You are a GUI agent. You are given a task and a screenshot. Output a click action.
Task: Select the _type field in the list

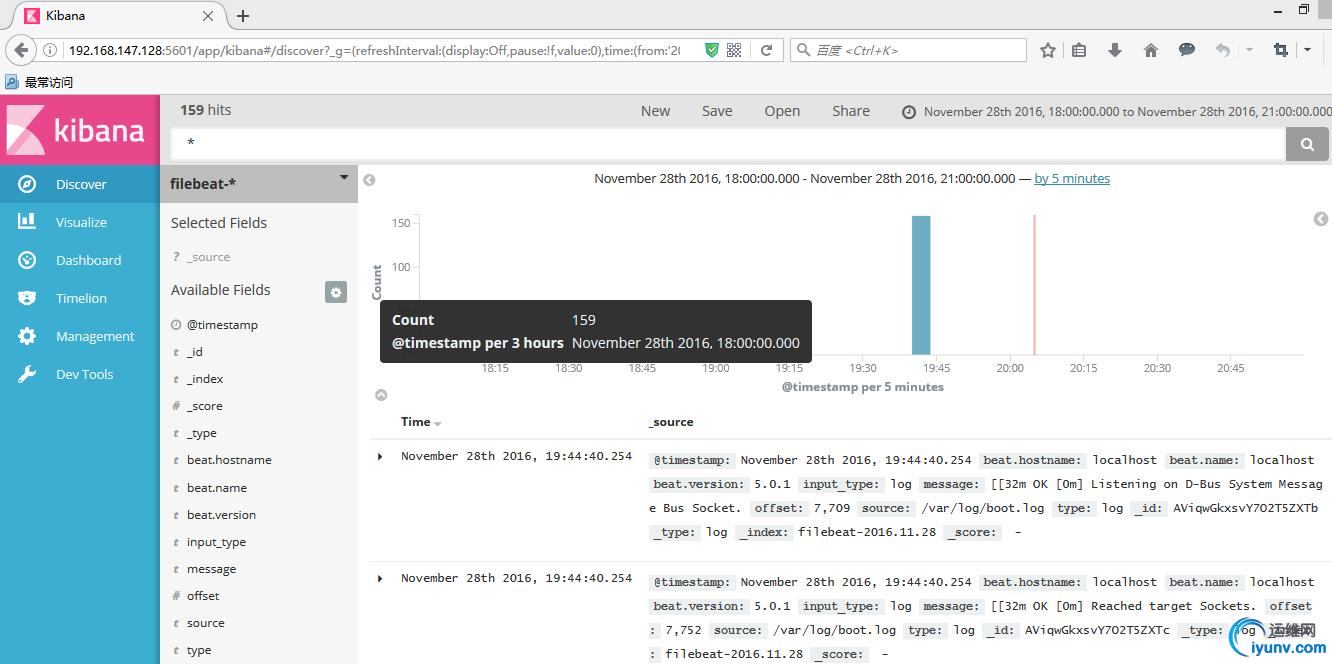pos(202,433)
